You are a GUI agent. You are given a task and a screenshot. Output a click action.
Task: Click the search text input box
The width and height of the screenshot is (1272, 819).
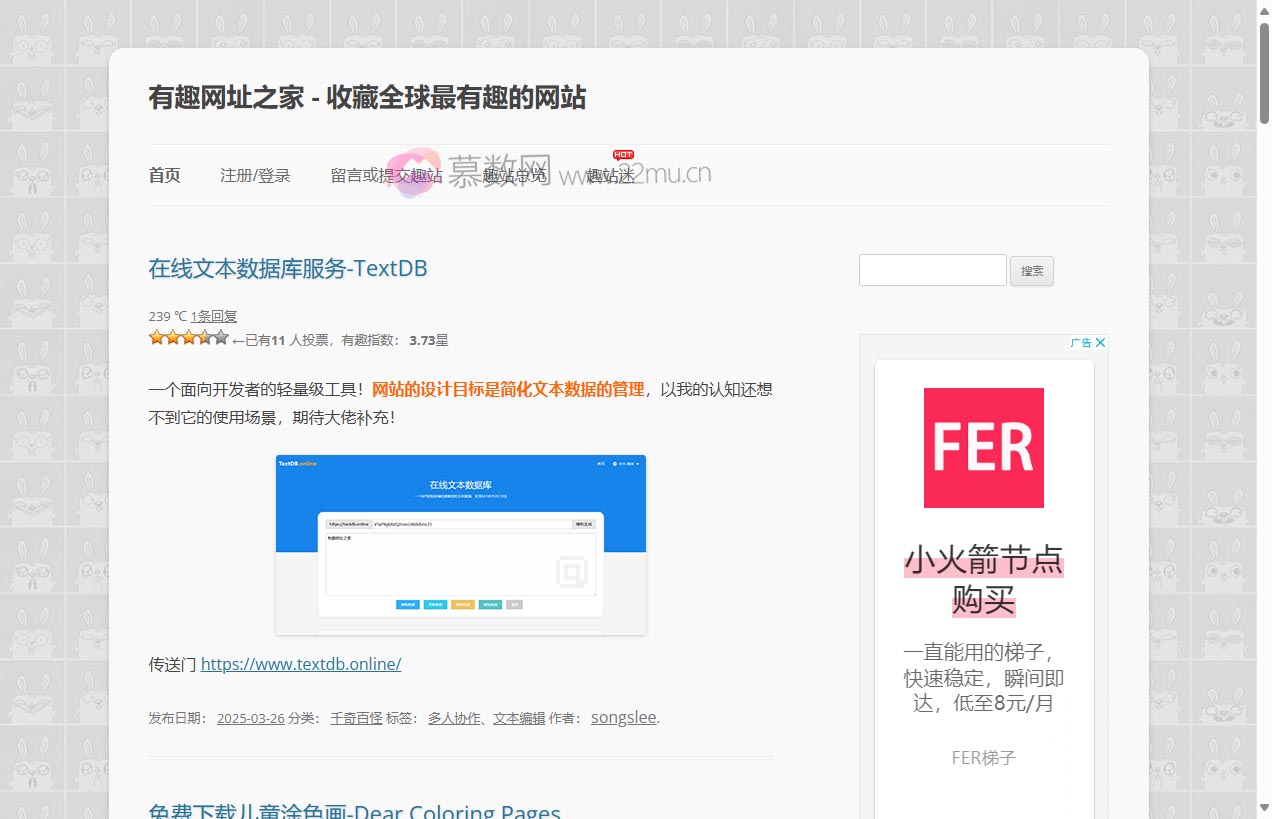pyautogui.click(x=932, y=270)
